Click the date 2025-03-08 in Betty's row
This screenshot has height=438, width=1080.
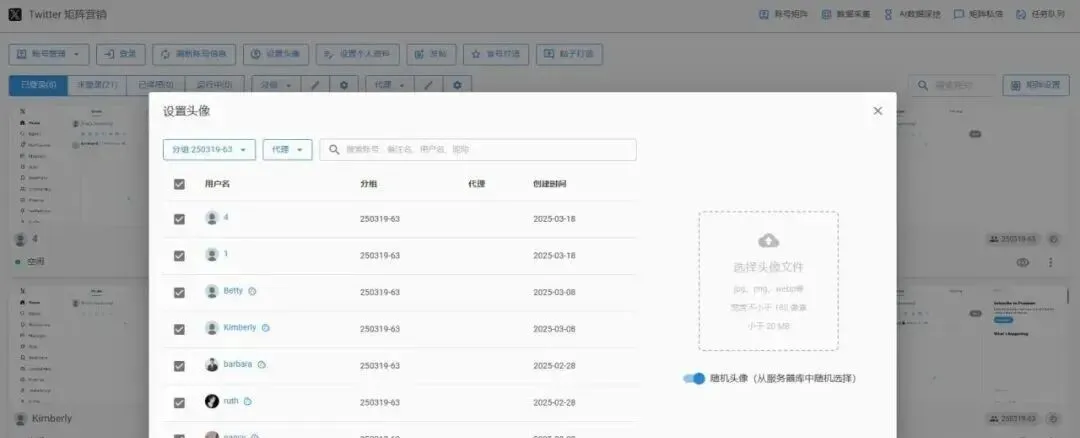point(554,292)
